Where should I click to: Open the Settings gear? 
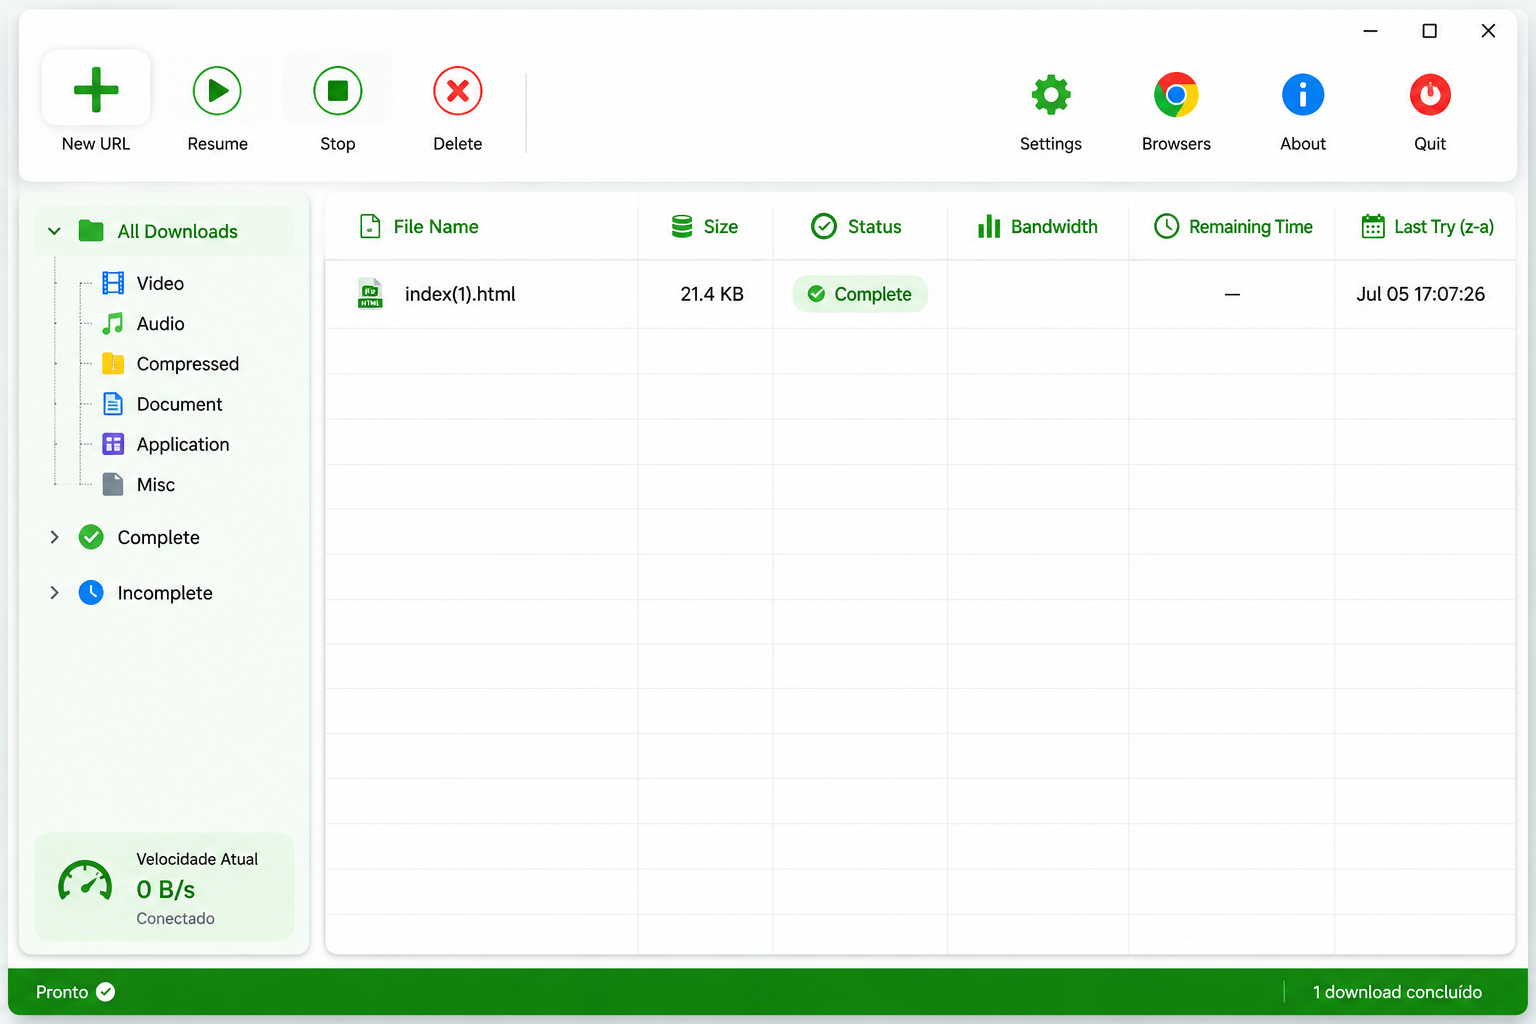pyautogui.click(x=1051, y=95)
